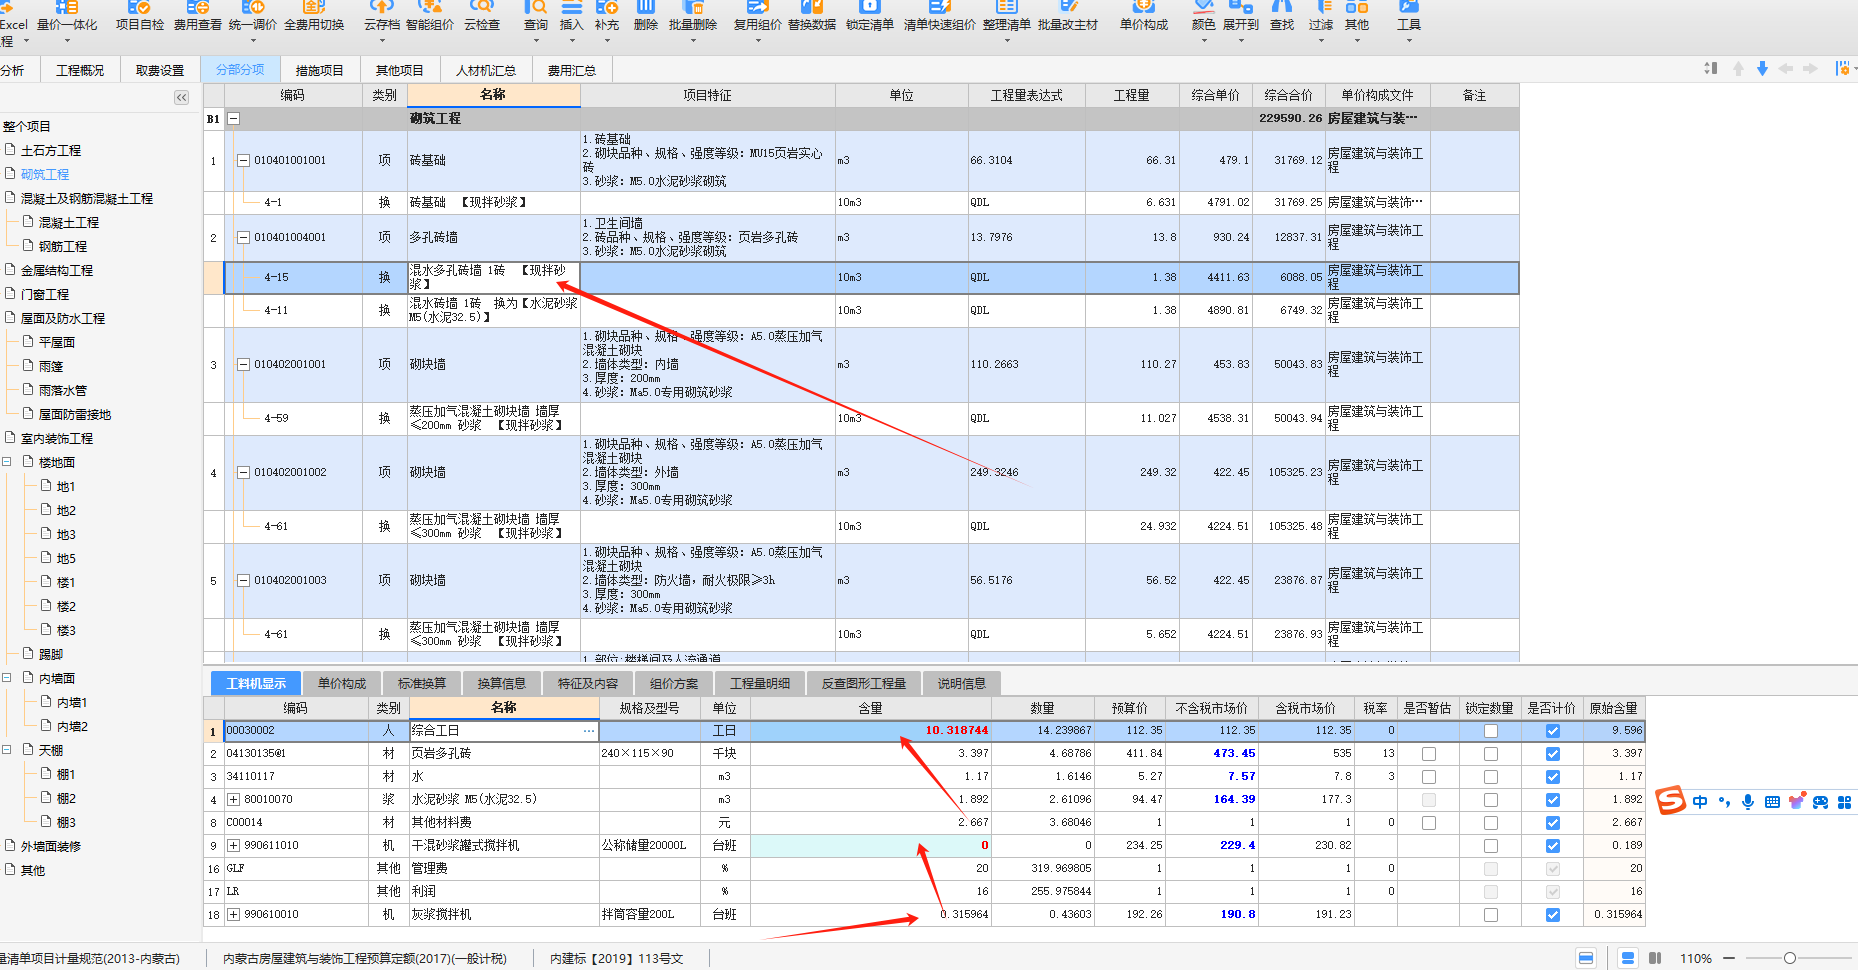Click the blue move-down arrow icon
This screenshot has height=970, width=1858.
(1762, 68)
